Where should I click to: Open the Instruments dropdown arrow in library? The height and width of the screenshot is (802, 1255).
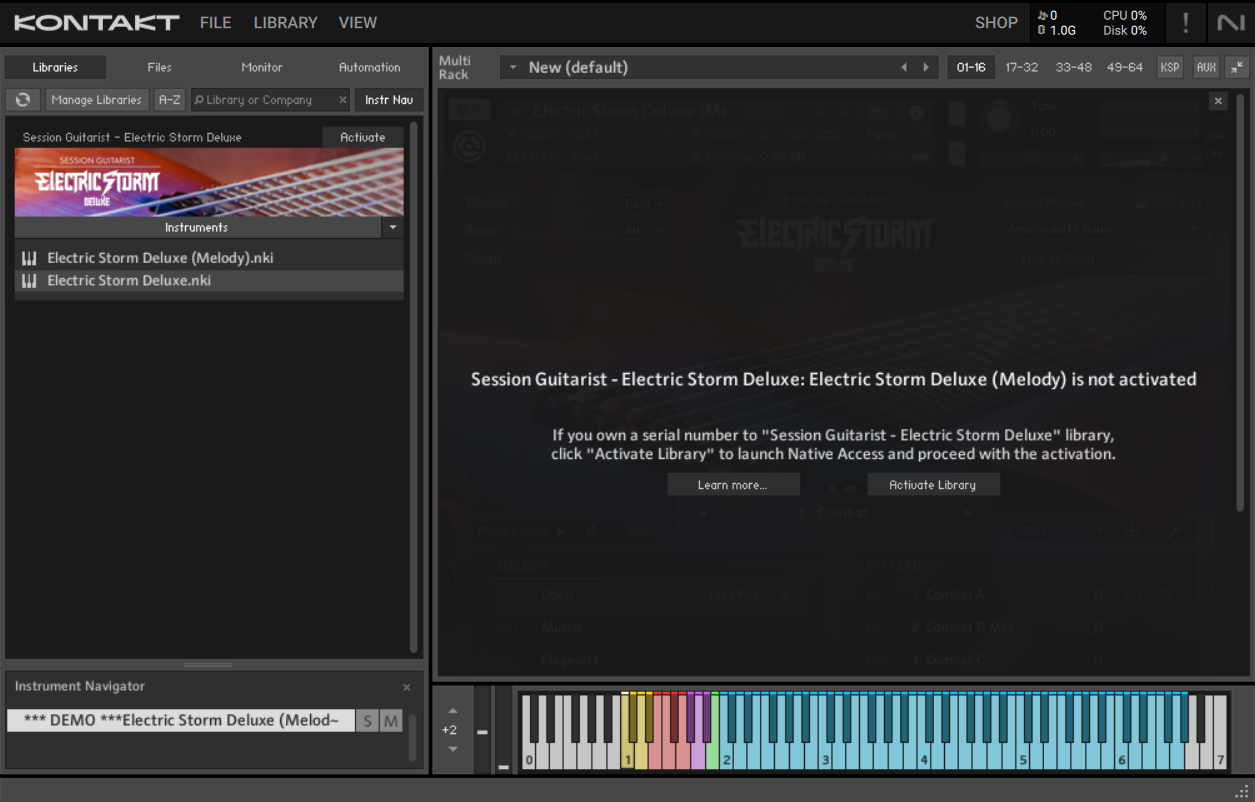tap(393, 228)
